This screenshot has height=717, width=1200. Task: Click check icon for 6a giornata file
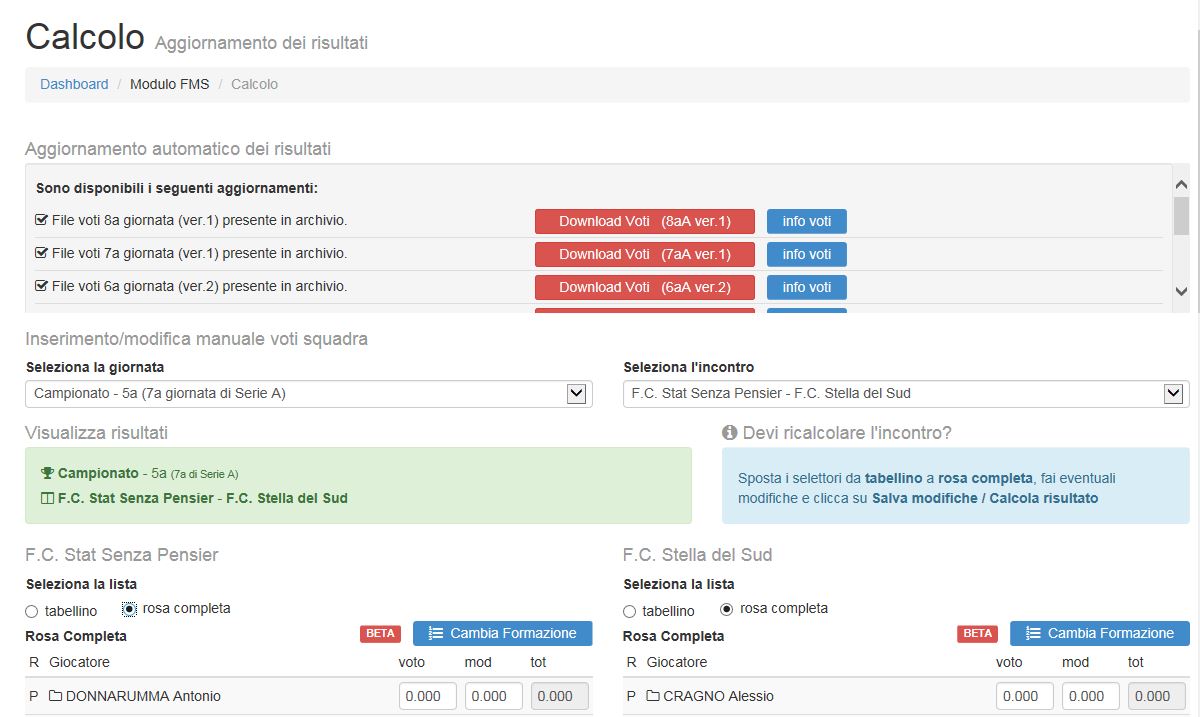41,286
